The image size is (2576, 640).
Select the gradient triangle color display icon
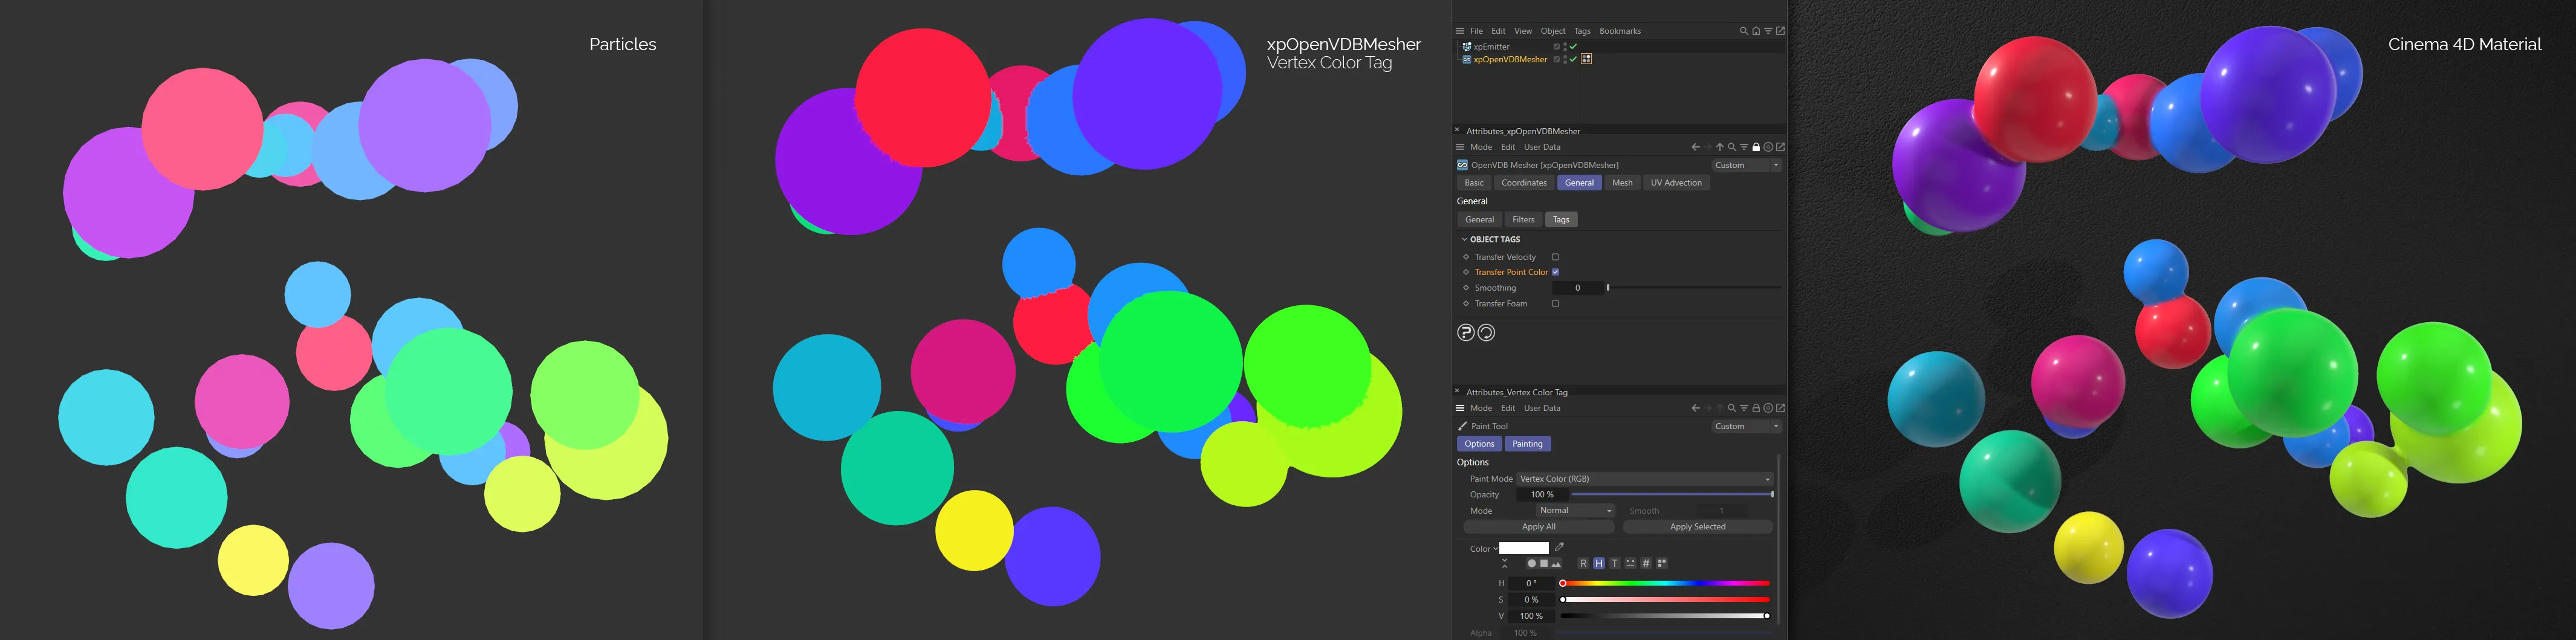pyautogui.click(x=1556, y=563)
